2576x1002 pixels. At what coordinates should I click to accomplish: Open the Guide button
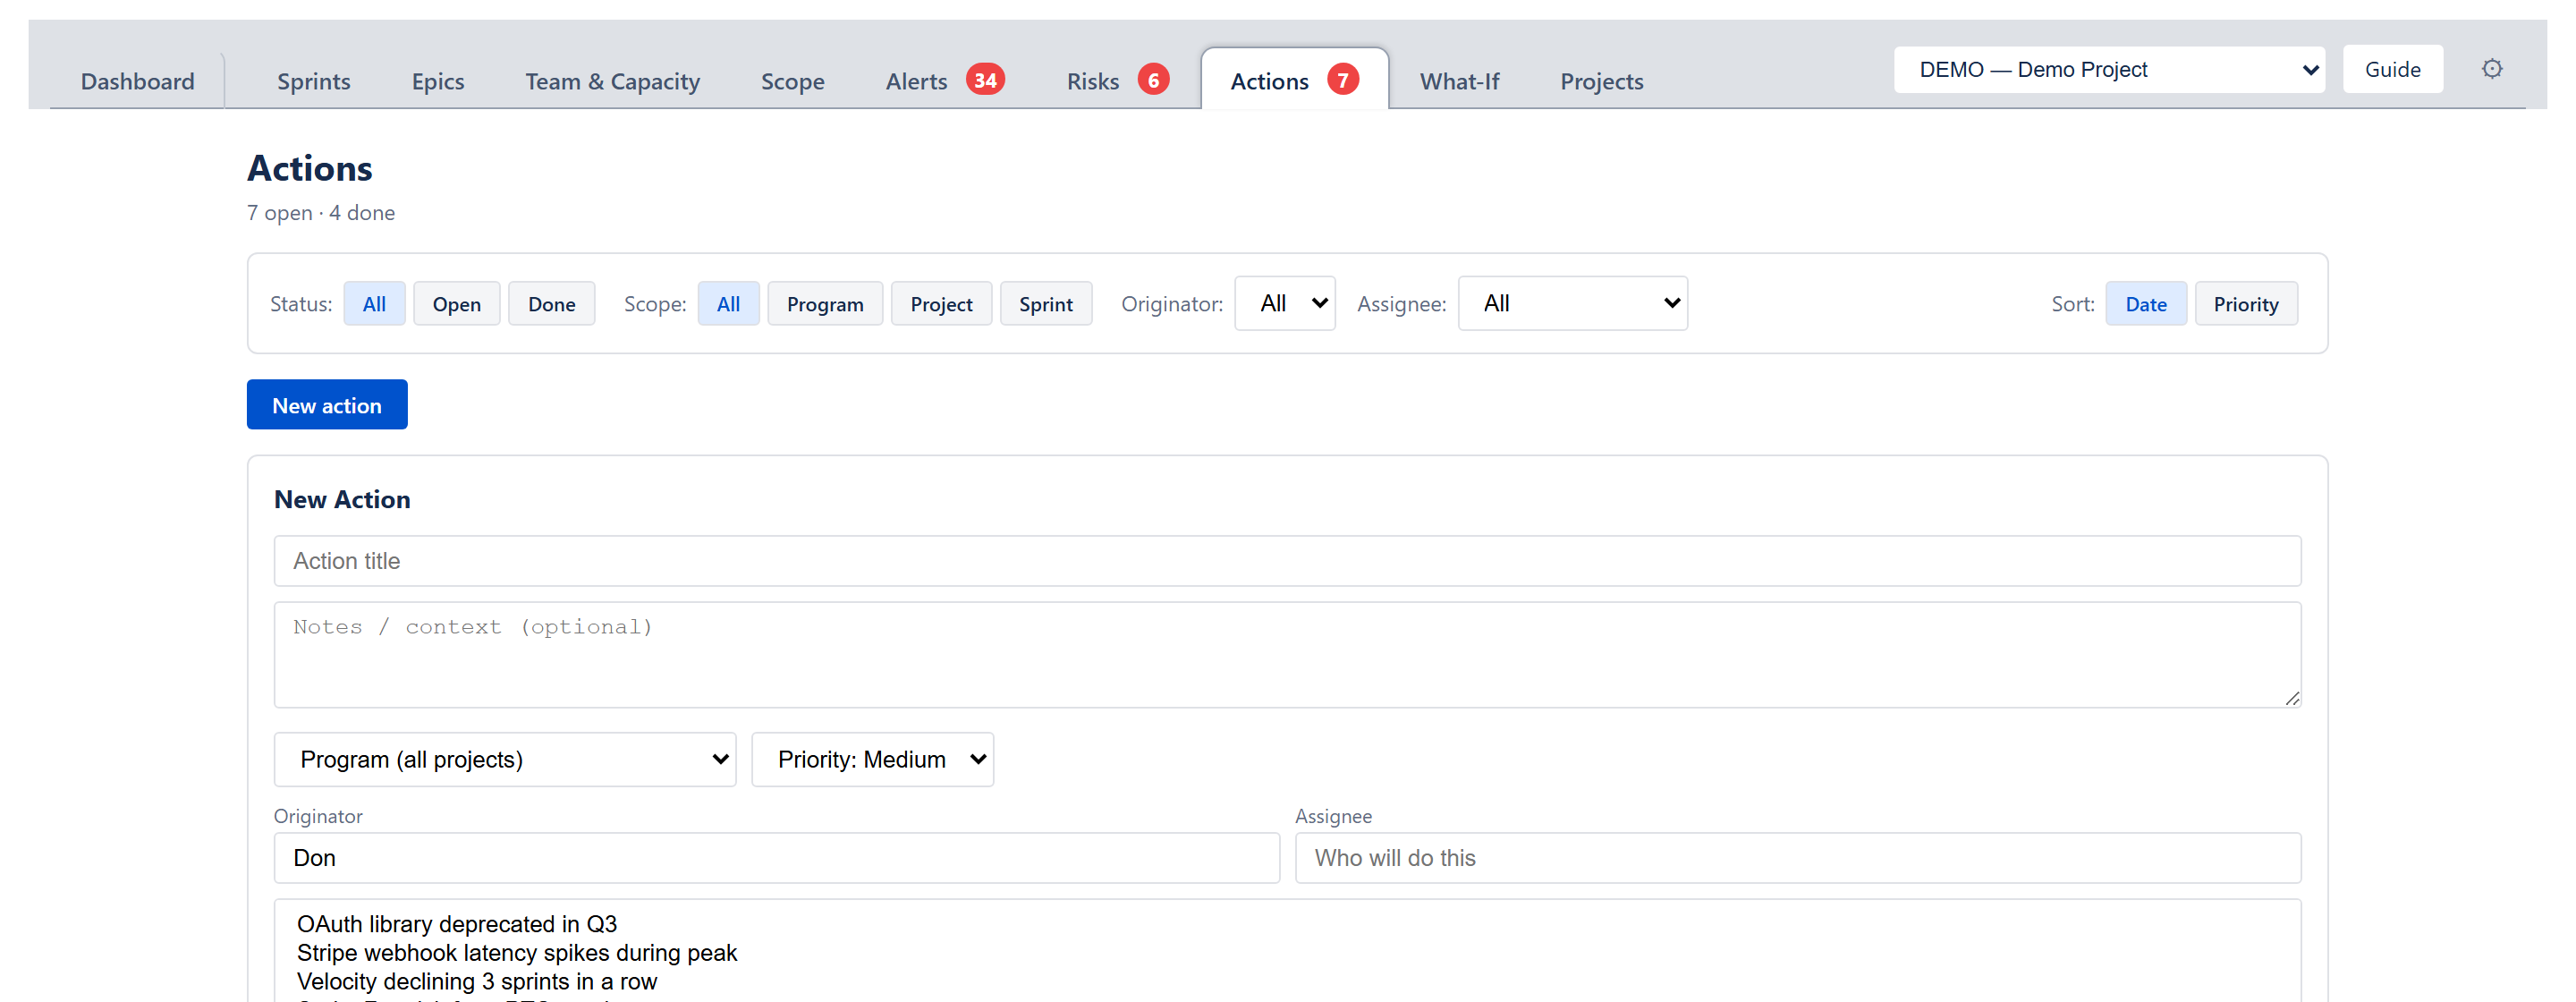click(x=2393, y=69)
